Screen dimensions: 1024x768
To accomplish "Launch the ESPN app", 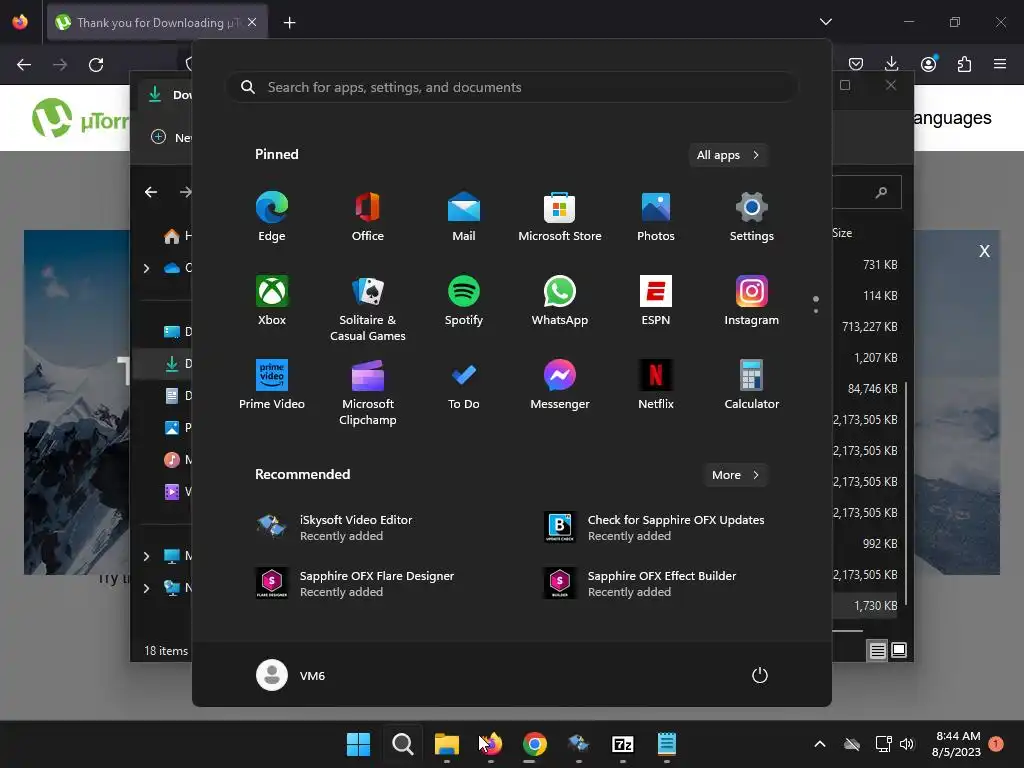I will click(656, 300).
